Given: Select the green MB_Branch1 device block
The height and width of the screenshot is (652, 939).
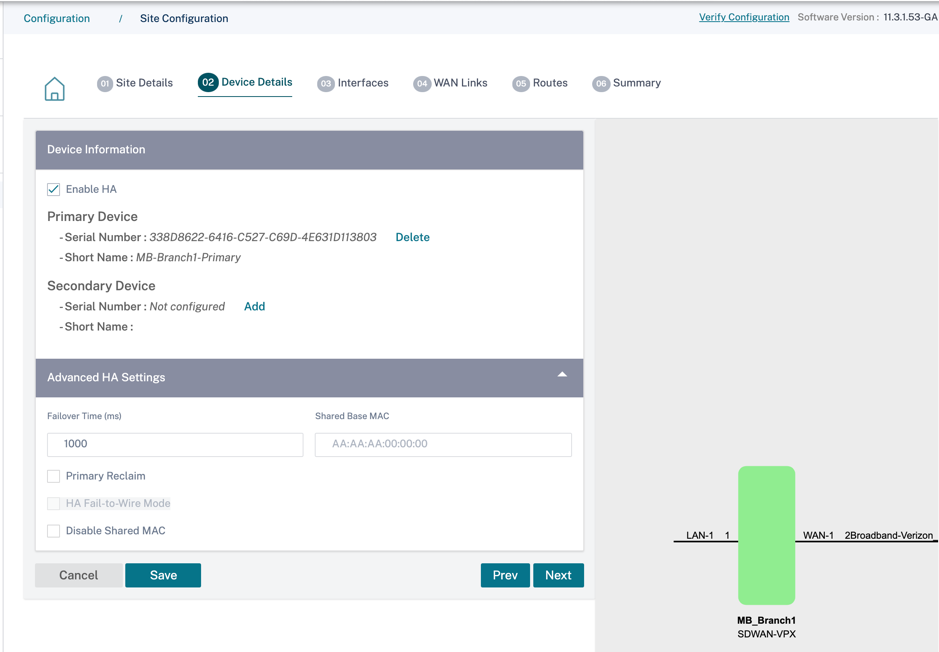Looking at the screenshot, I should click(x=766, y=535).
